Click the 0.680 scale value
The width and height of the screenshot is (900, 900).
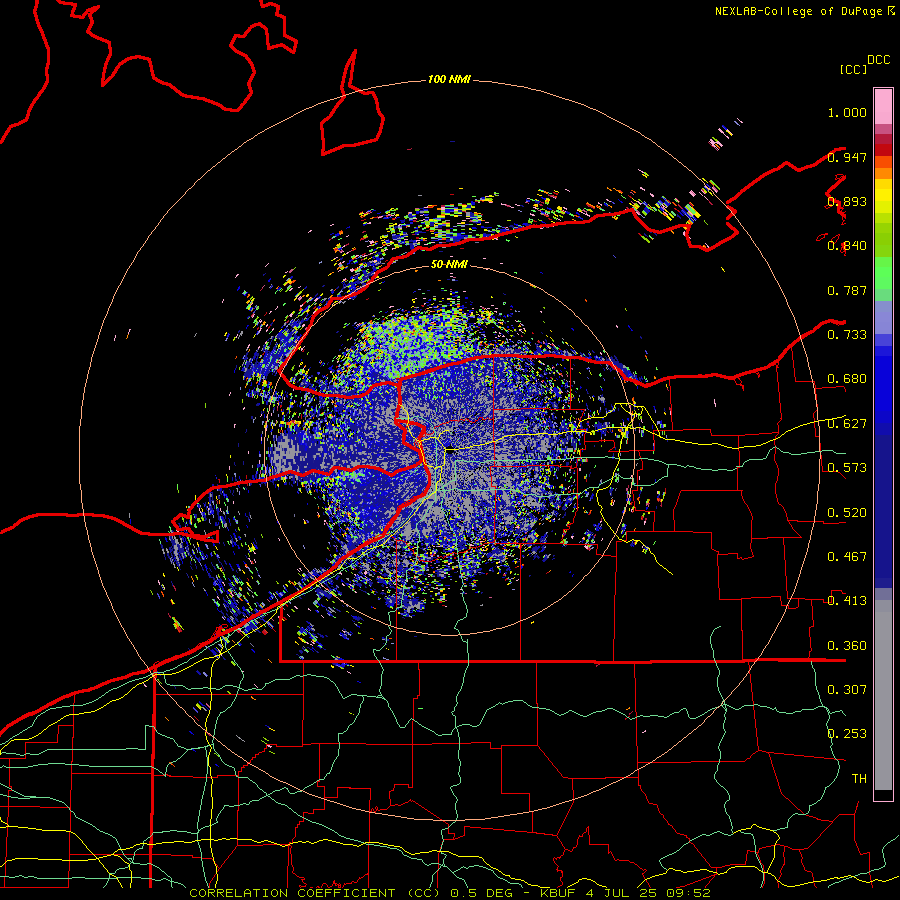coord(847,379)
